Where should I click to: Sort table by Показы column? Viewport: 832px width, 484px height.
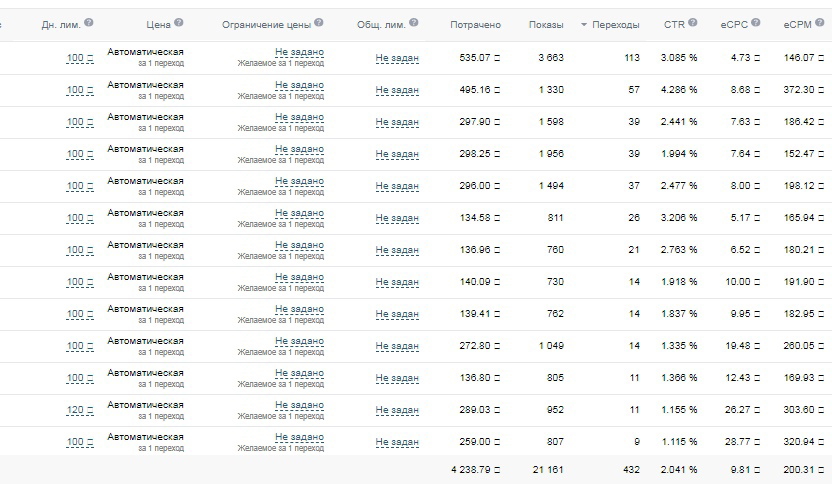[x=546, y=24]
